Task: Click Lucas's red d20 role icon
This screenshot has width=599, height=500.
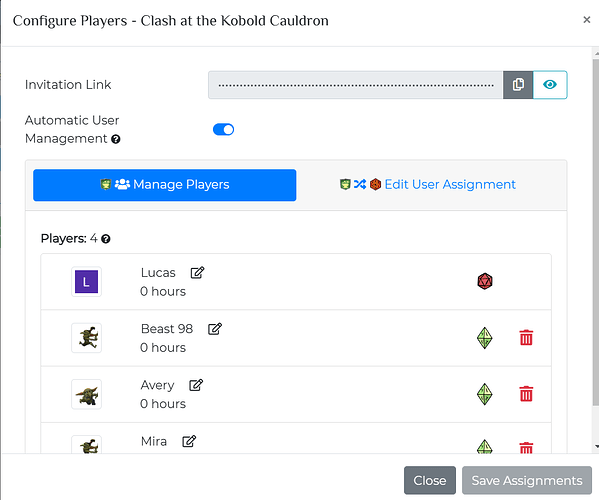Action: tap(485, 282)
